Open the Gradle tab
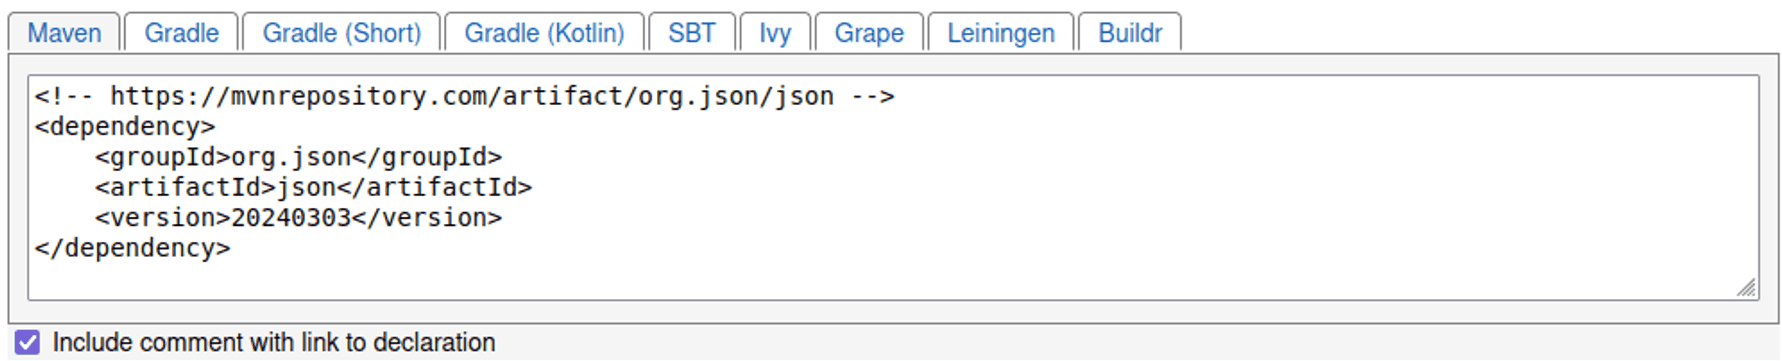The image size is (1782, 361). click(181, 33)
